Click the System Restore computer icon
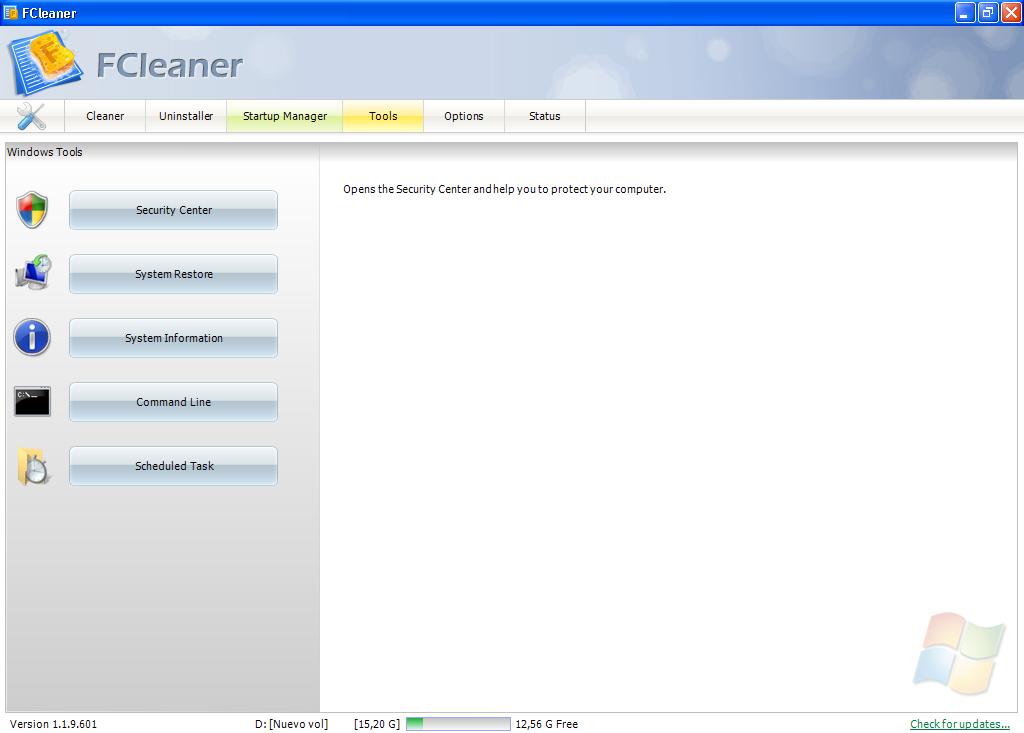Image resolution: width=1024 pixels, height=733 pixels. click(33, 272)
